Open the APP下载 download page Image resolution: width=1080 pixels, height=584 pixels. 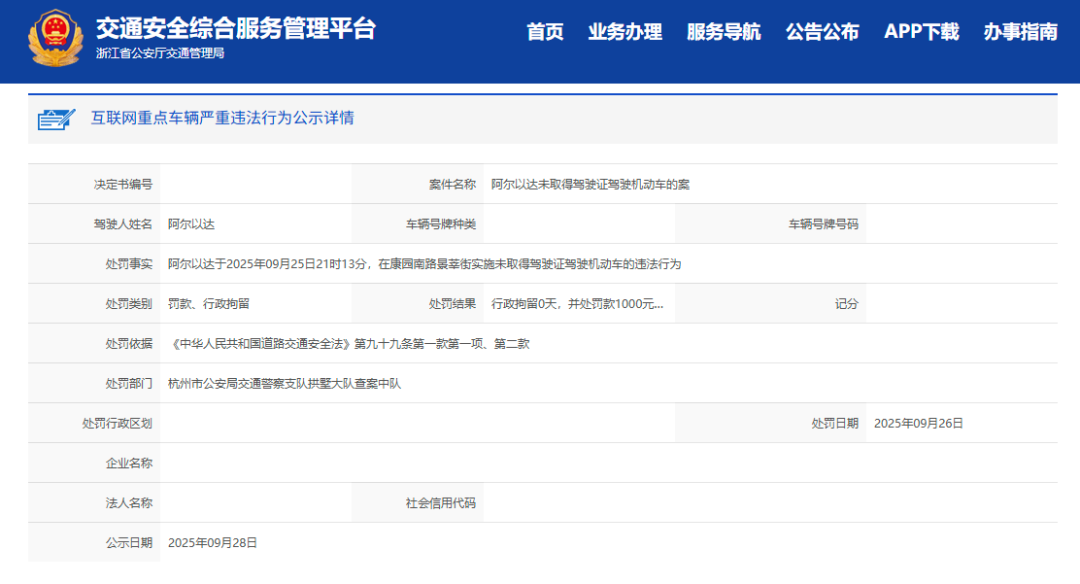click(x=921, y=32)
